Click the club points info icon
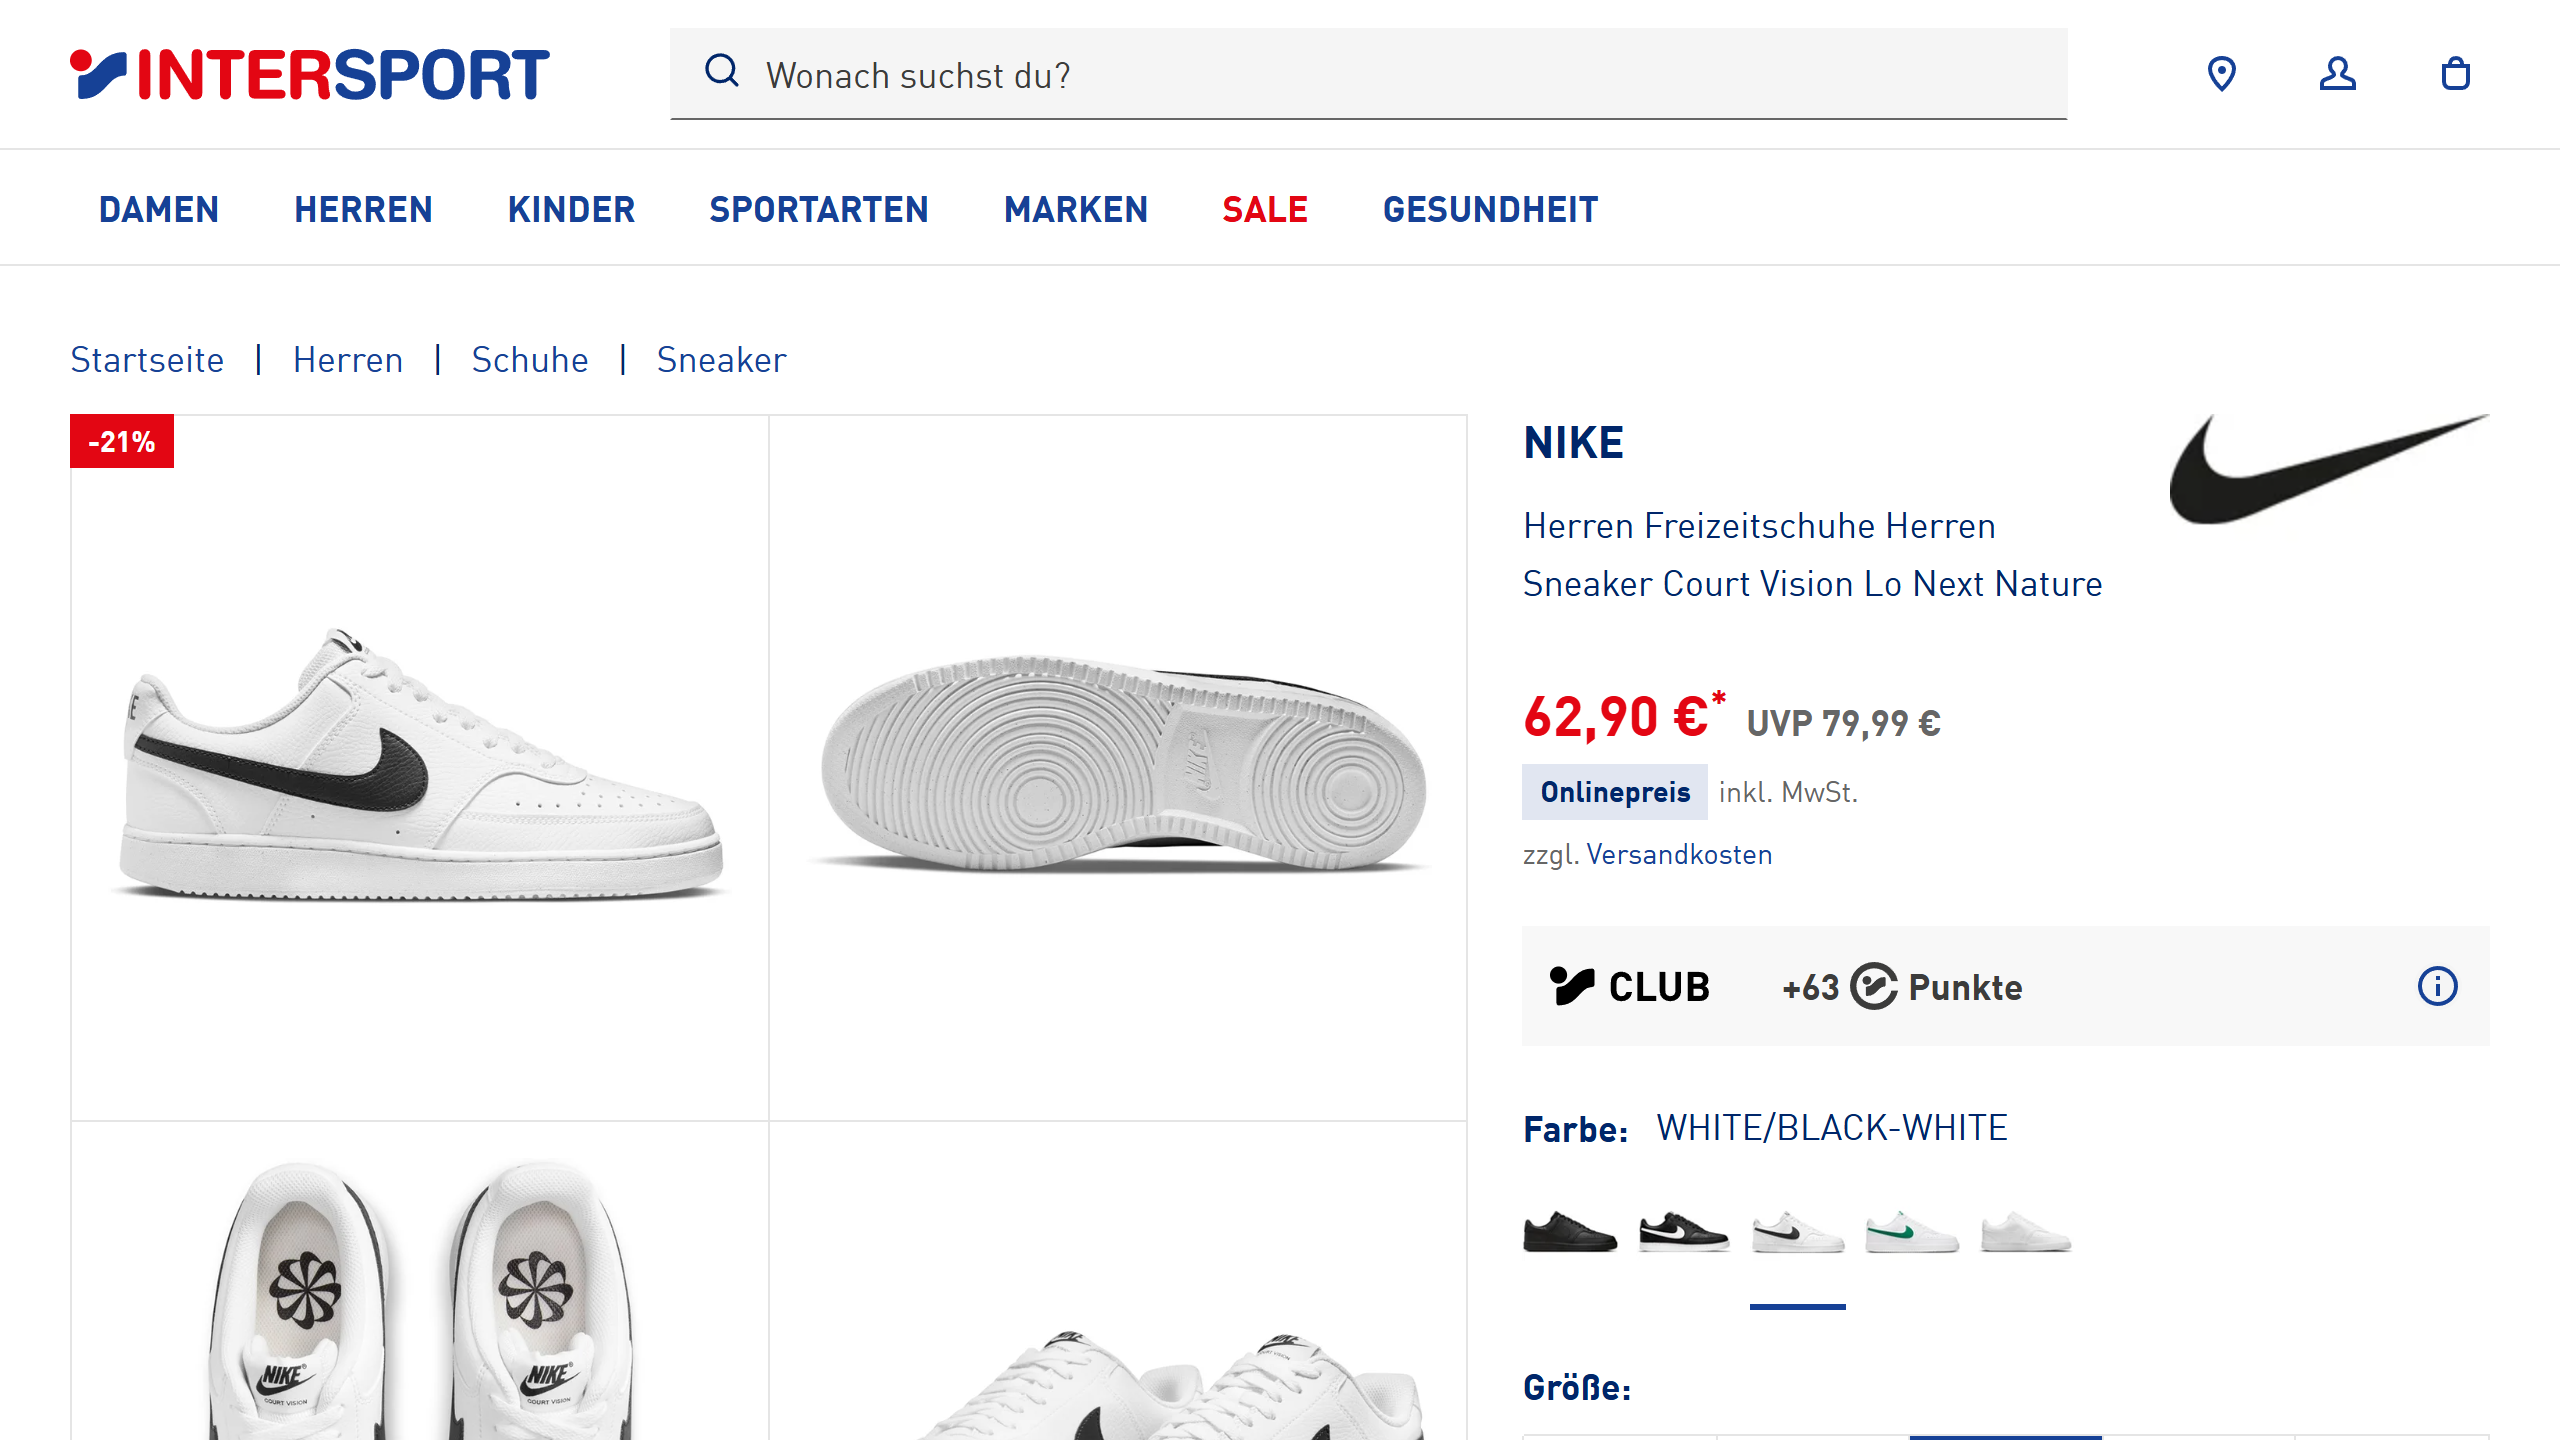The height and width of the screenshot is (1440, 2560). [x=2437, y=986]
